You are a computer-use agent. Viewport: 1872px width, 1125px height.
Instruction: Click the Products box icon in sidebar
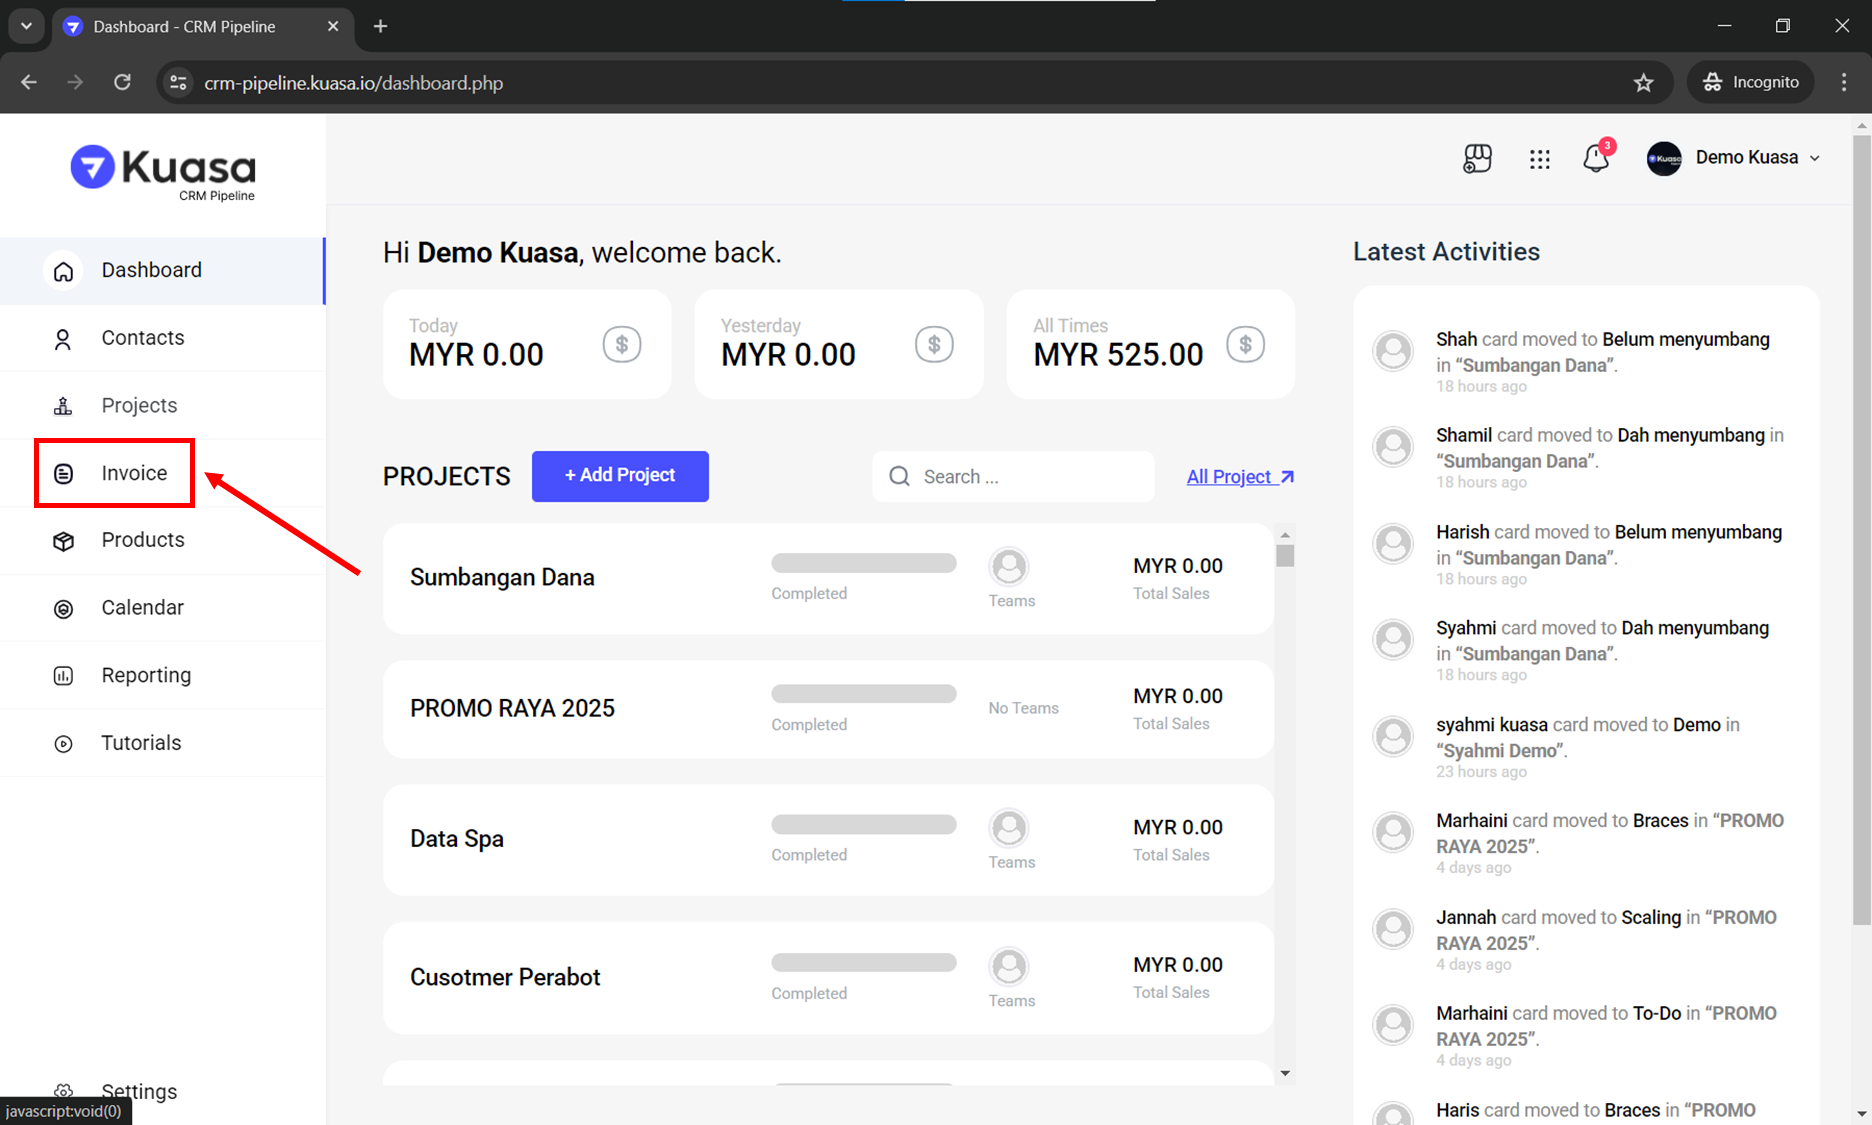click(63, 541)
